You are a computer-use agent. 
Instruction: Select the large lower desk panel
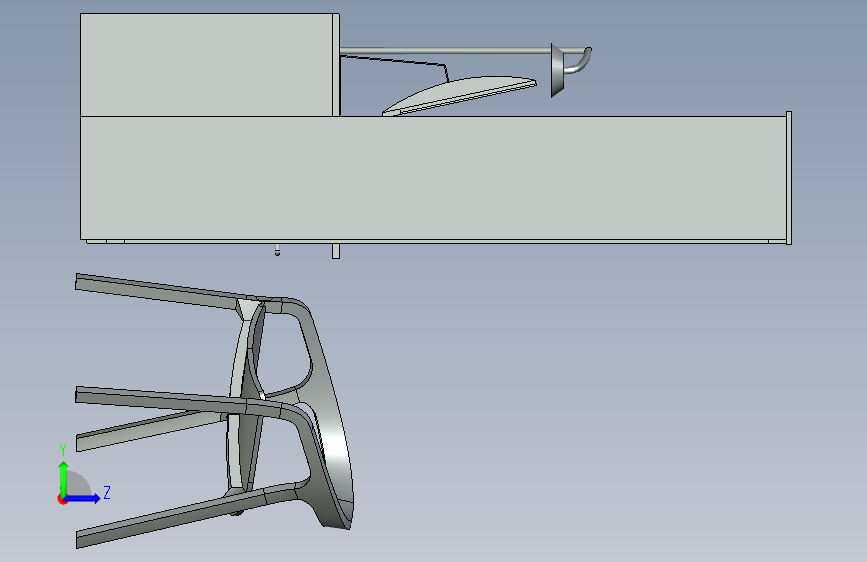[x=433, y=178]
